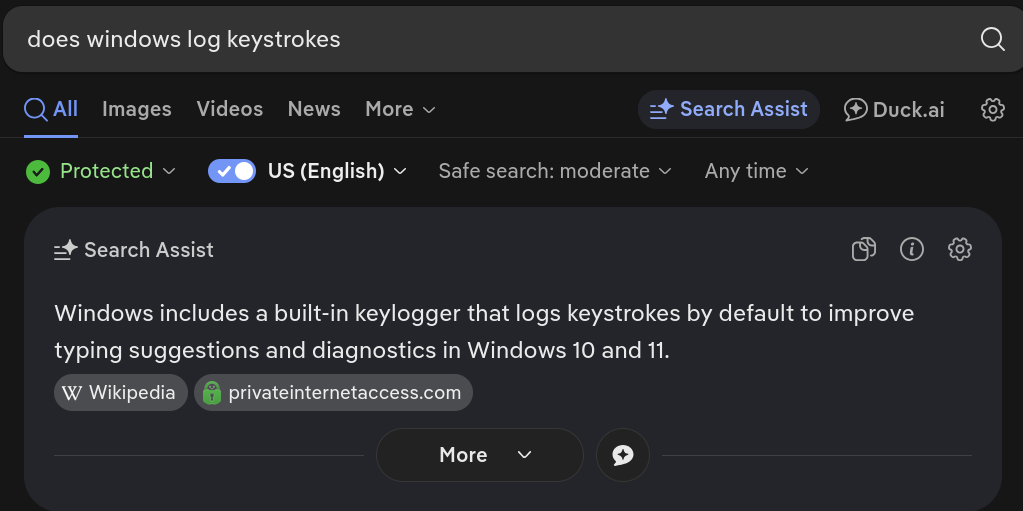This screenshot has width=1023, height=511.
Task: Open the Wikipedia source link
Action: pos(121,393)
